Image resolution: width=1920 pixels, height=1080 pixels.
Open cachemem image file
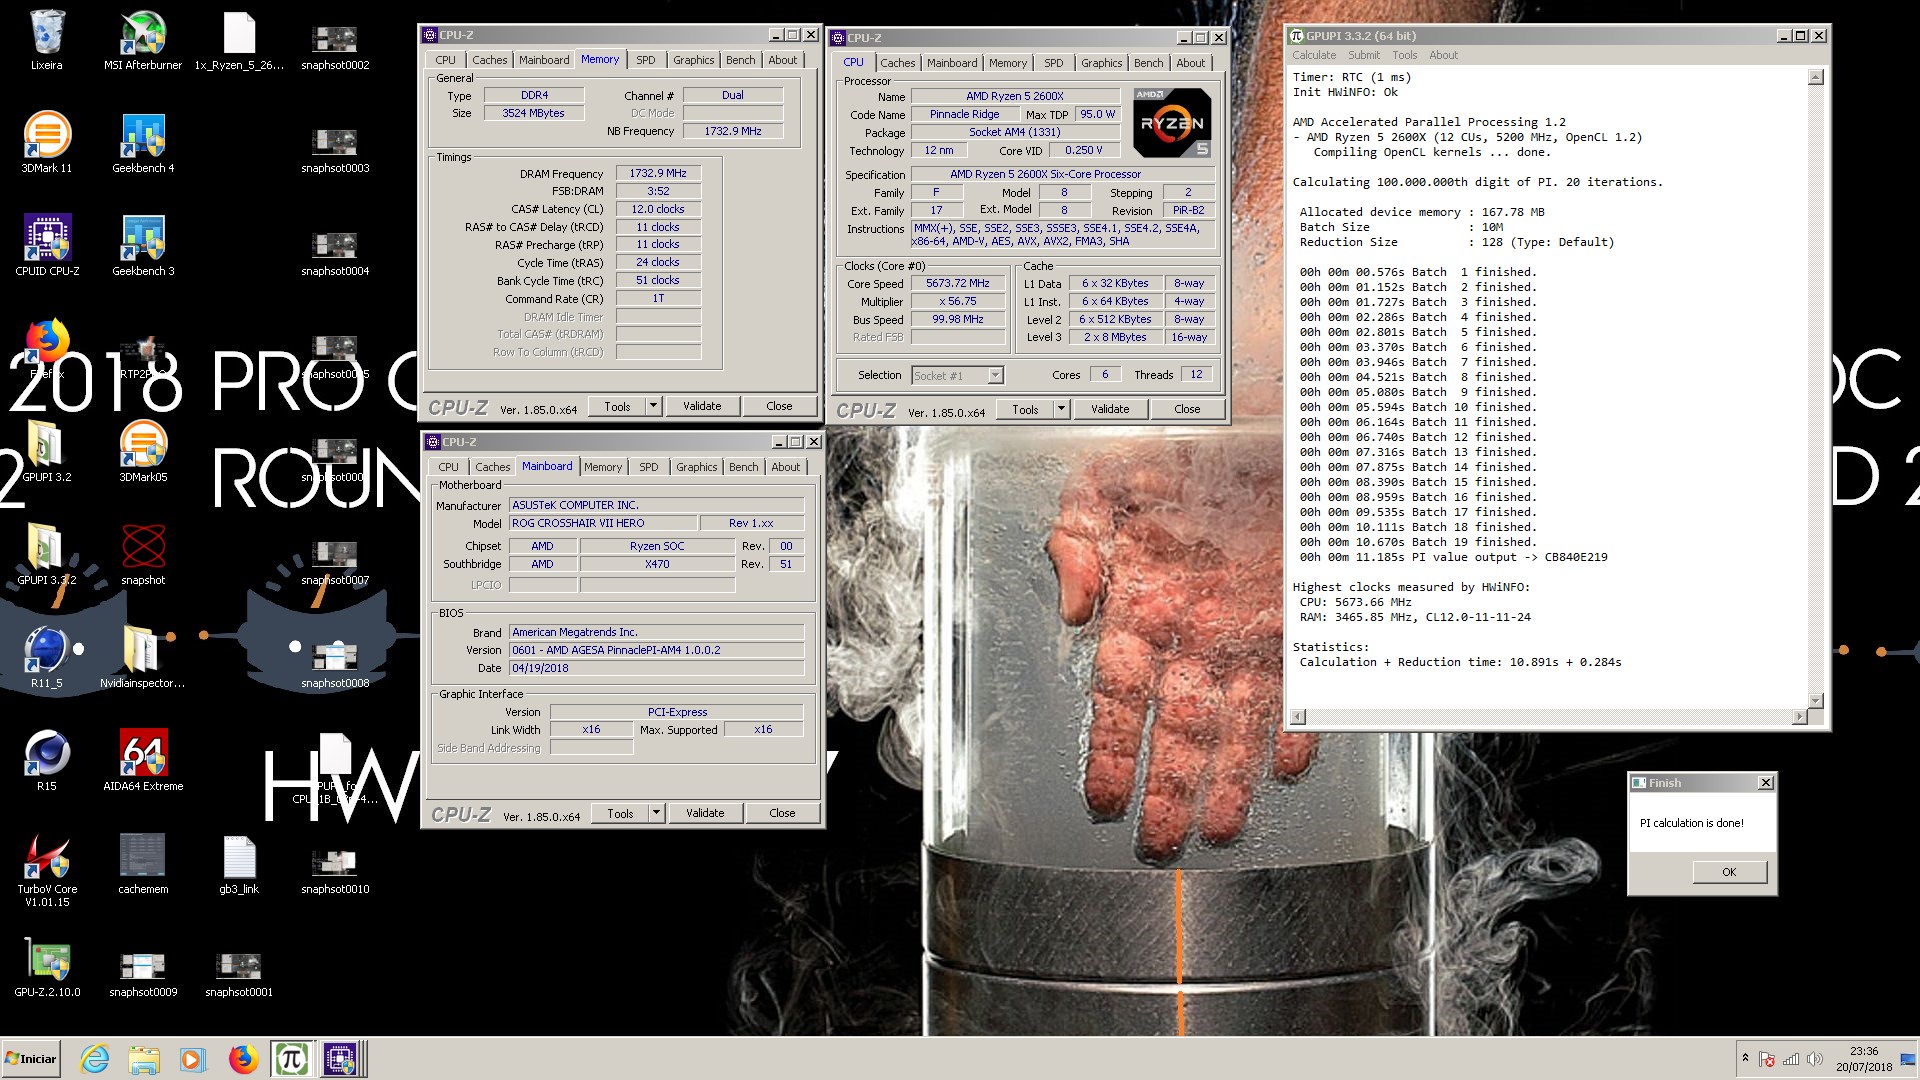coord(143,864)
